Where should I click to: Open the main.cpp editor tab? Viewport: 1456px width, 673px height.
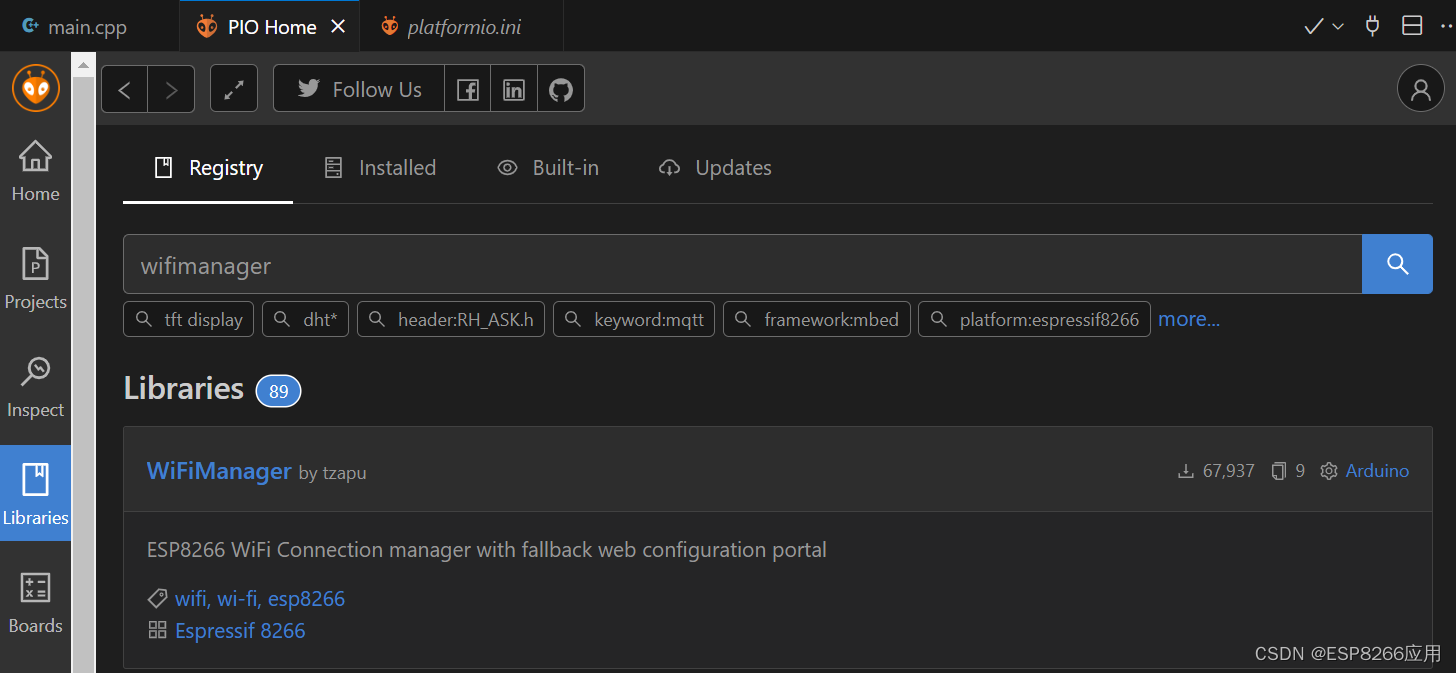88,27
